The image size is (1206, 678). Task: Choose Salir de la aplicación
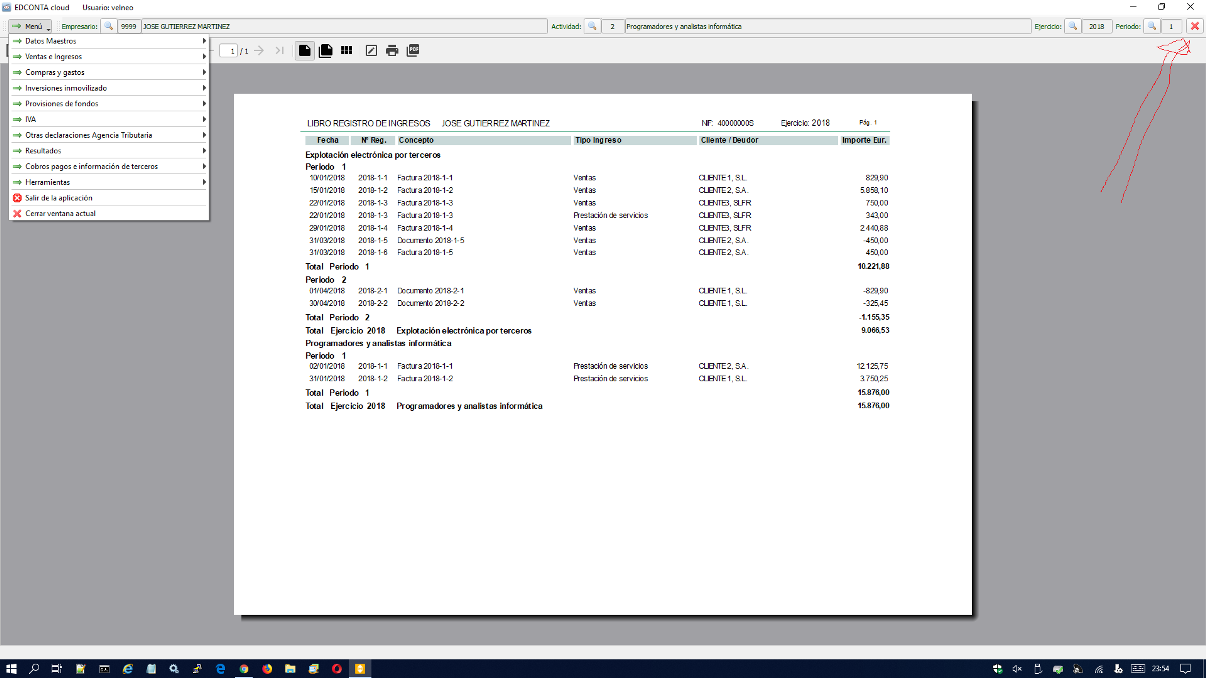pos(60,198)
